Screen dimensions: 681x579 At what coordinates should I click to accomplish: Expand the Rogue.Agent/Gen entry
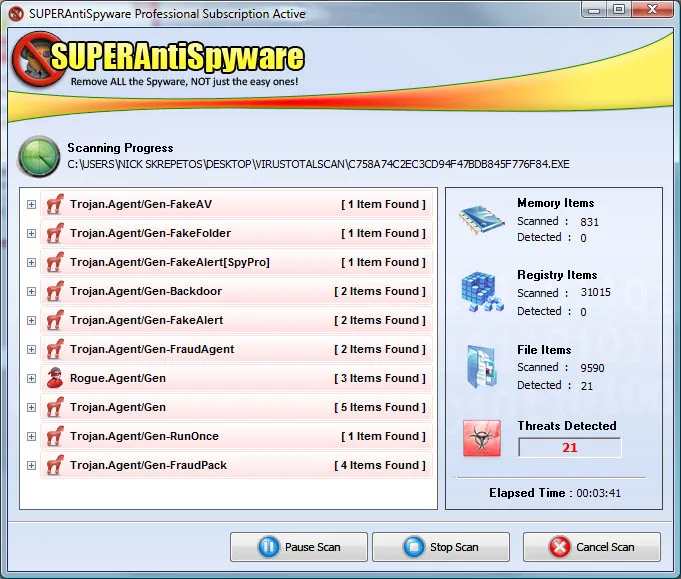[x=31, y=378]
